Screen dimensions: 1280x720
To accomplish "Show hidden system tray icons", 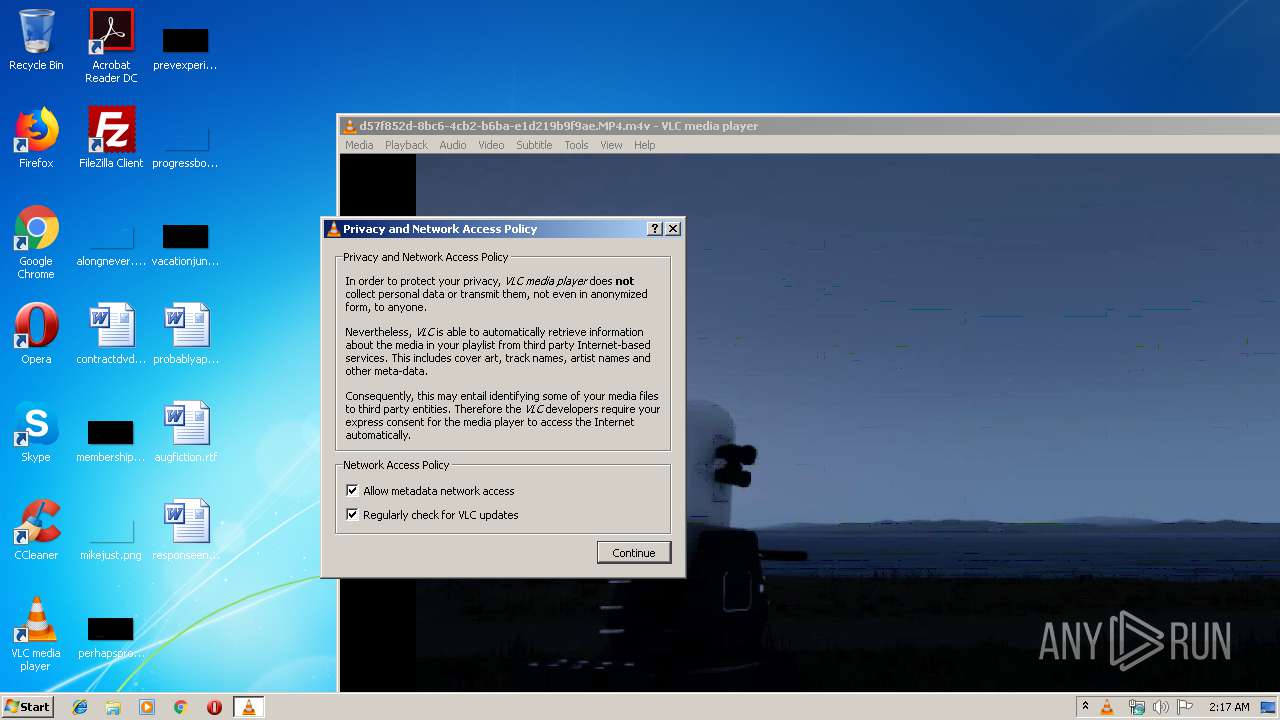I will pyautogui.click(x=1085, y=707).
